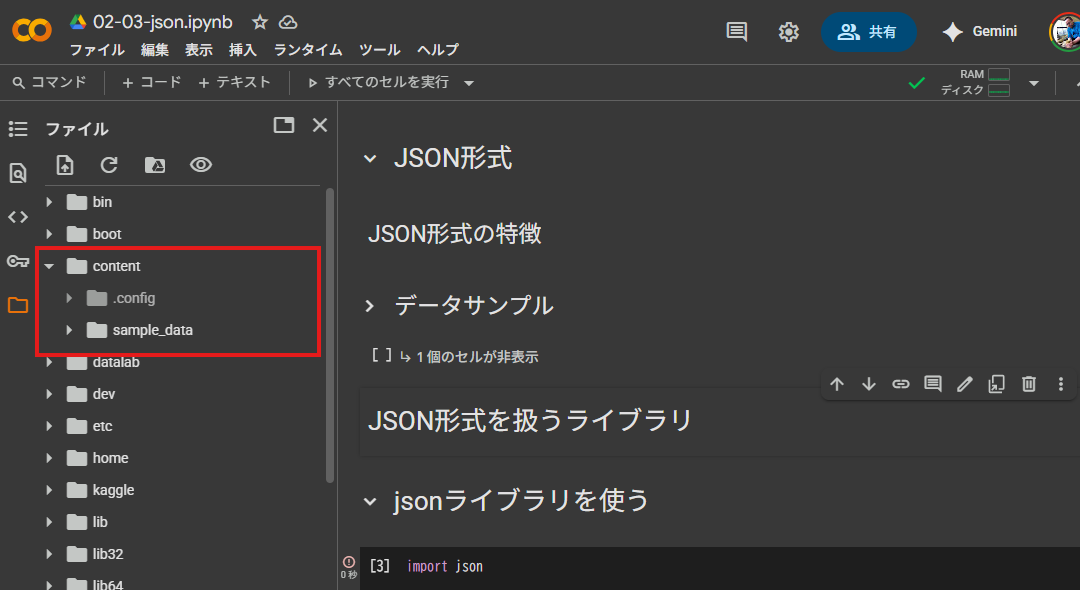Click the mount Google Drive icon
This screenshot has height=590, width=1080.
pos(155,165)
